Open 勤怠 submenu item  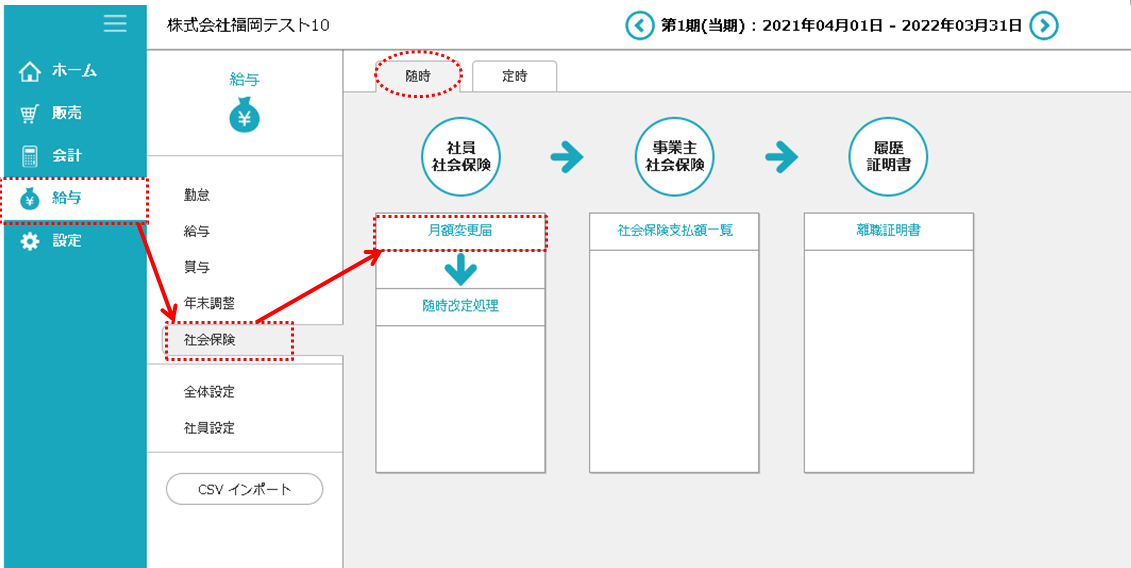click(197, 196)
